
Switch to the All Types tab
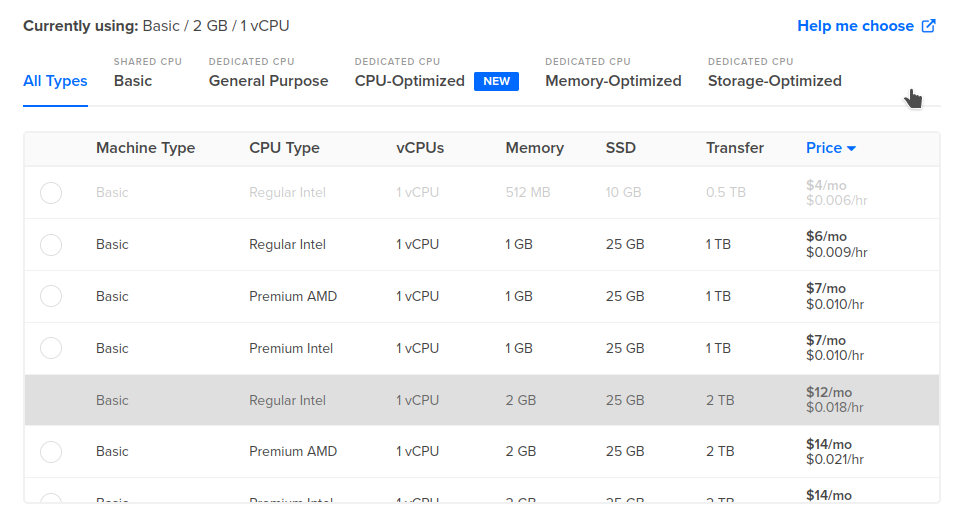coord(55,81)
